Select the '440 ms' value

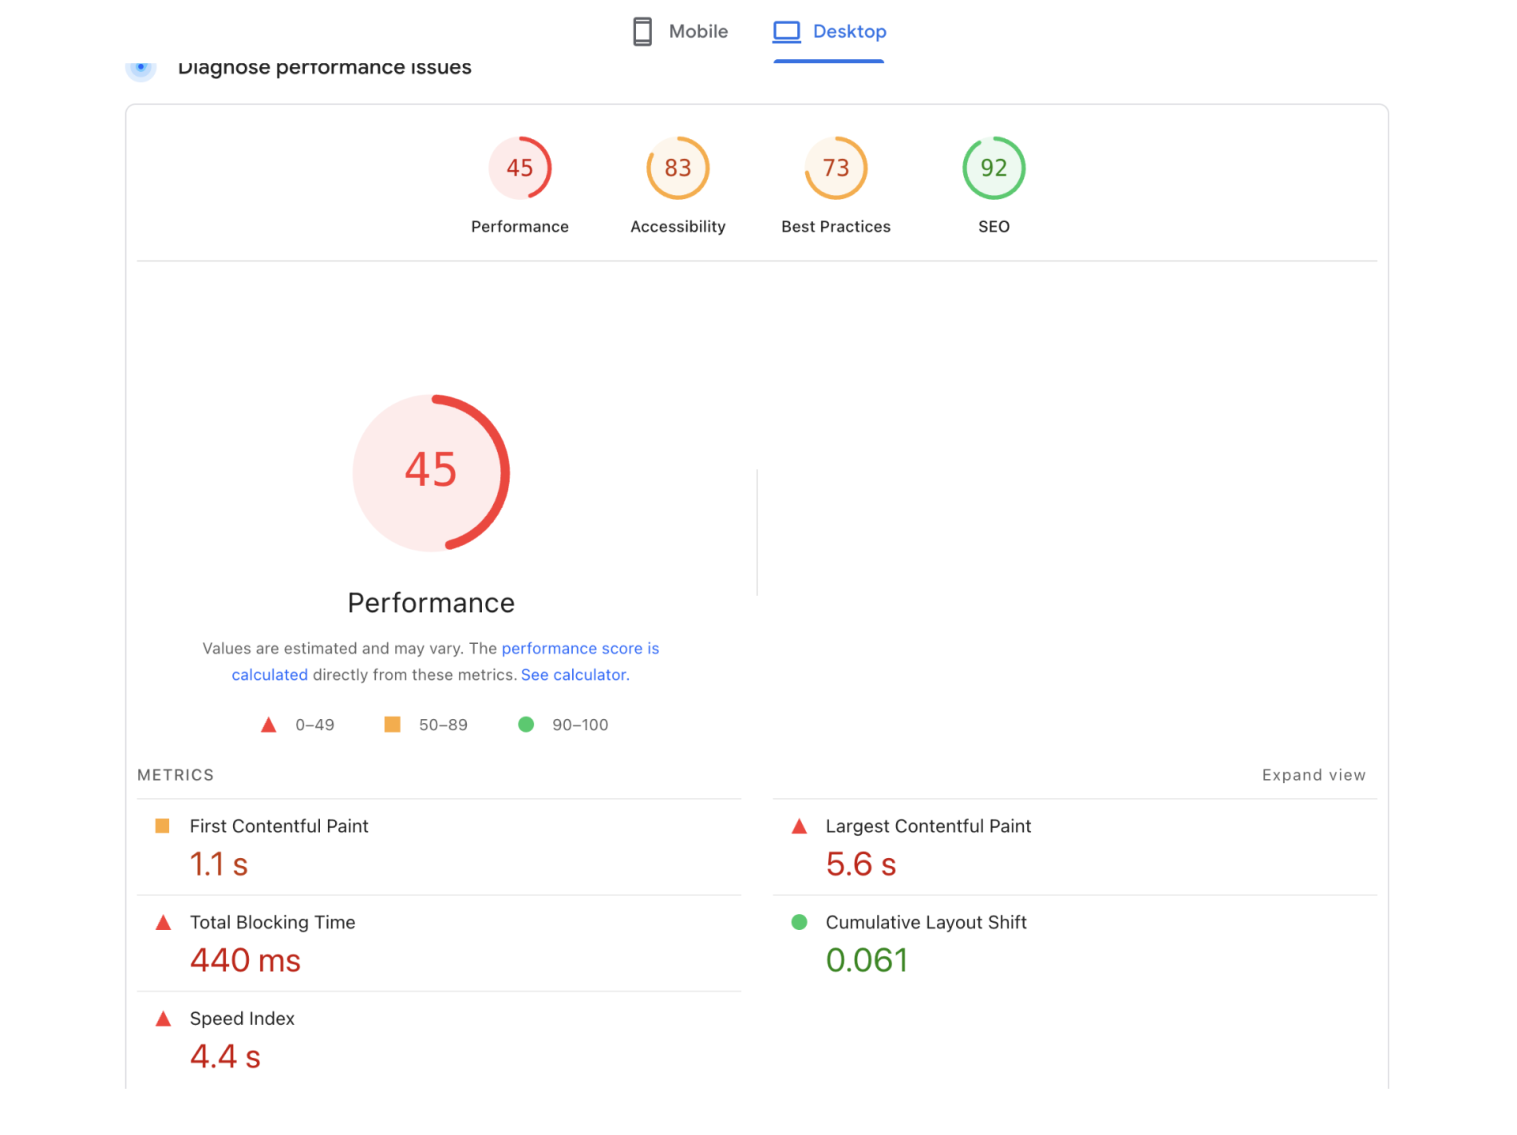tap(245, 960)
